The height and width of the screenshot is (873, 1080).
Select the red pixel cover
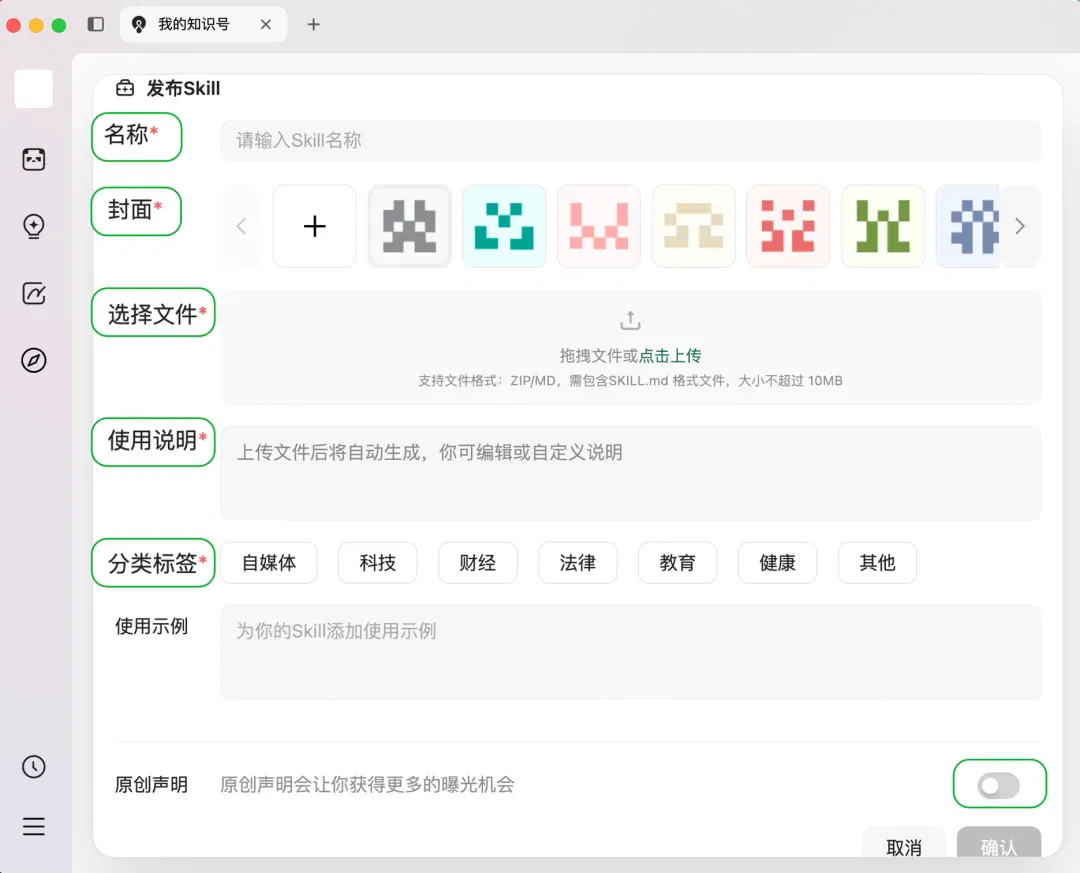(788, 226)
